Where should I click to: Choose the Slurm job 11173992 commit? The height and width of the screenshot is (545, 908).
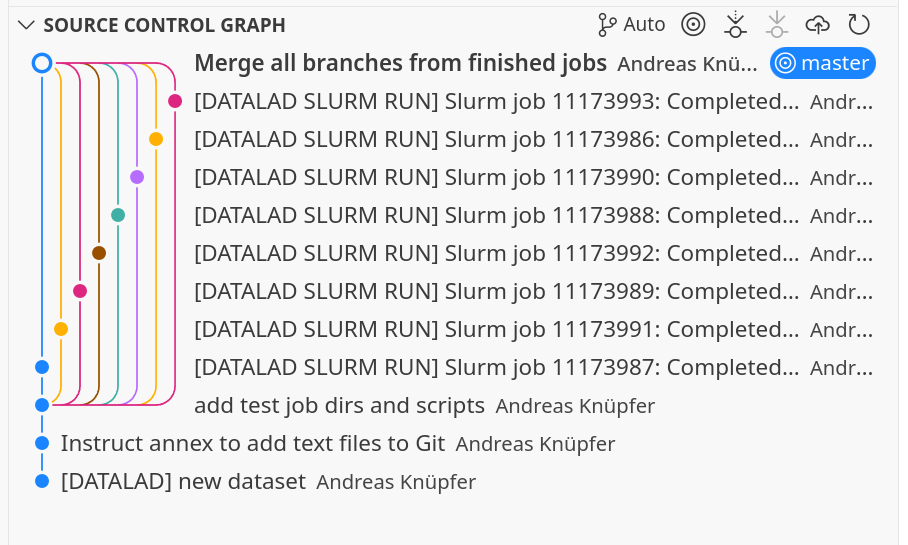click(x=496, y=253)
